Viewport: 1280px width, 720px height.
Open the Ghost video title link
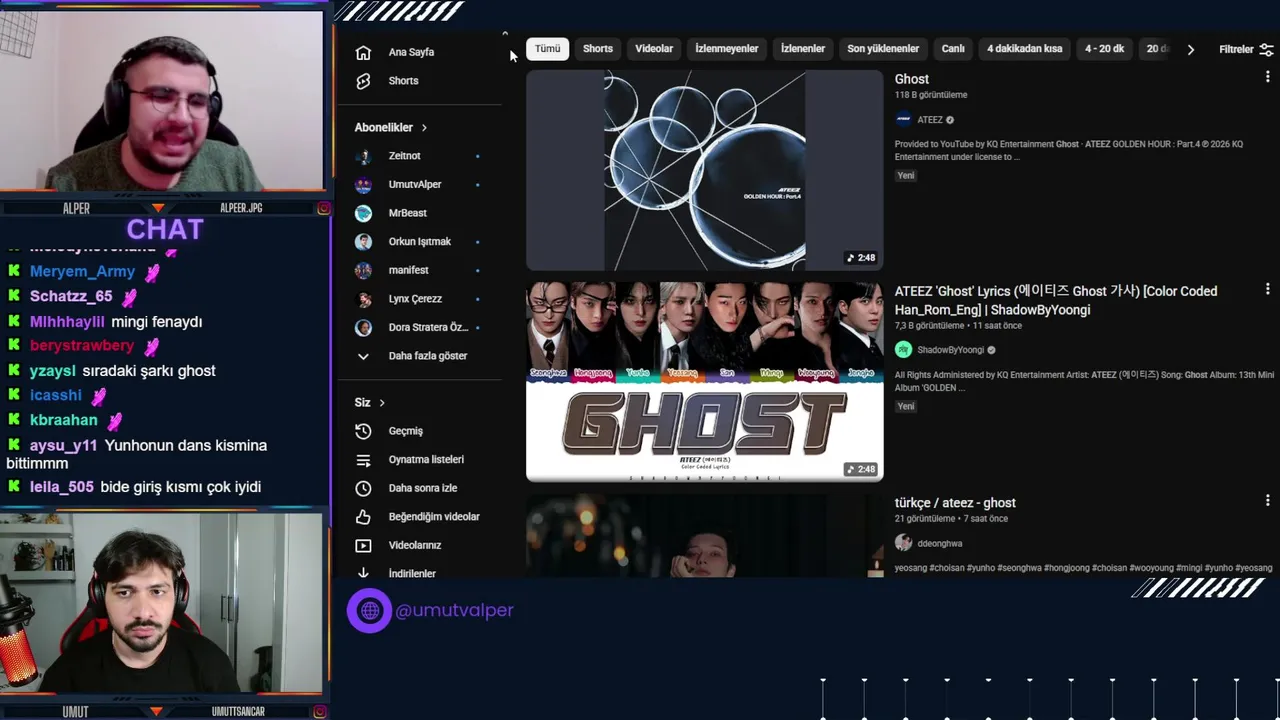coord(912,79)
